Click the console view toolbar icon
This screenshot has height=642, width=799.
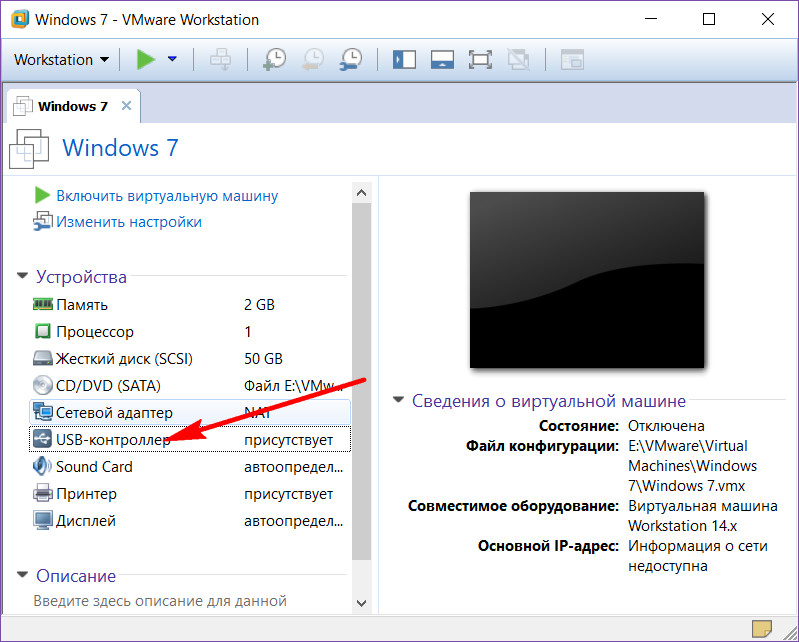coord(572,60)
